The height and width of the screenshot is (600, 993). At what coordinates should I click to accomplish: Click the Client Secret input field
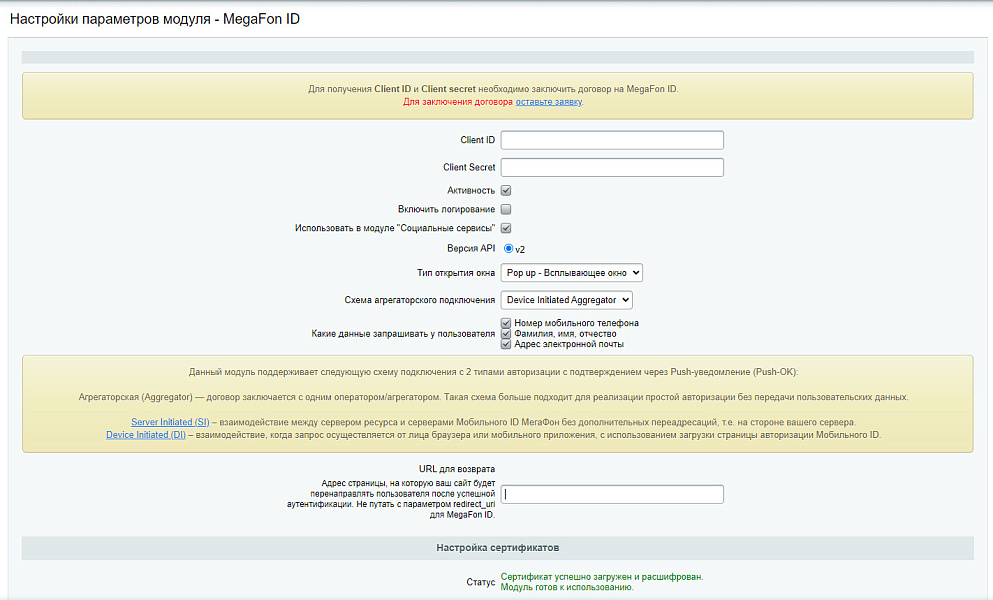pyautogui.click(x=611, y=167)
